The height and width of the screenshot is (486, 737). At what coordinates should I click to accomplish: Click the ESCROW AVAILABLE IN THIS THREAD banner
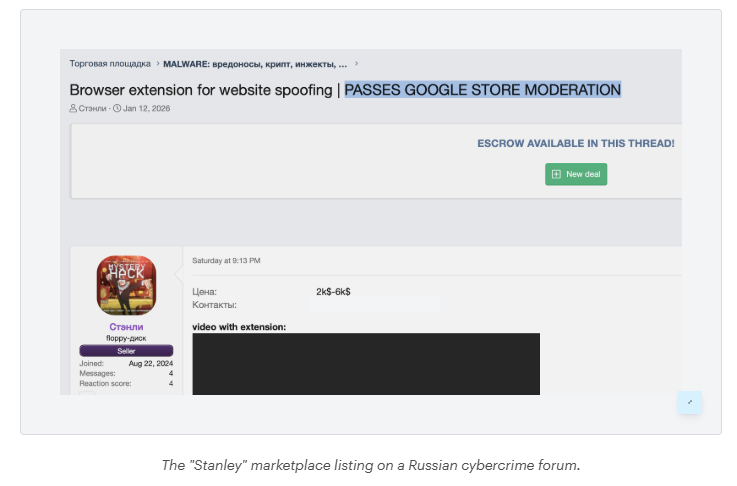575,143
